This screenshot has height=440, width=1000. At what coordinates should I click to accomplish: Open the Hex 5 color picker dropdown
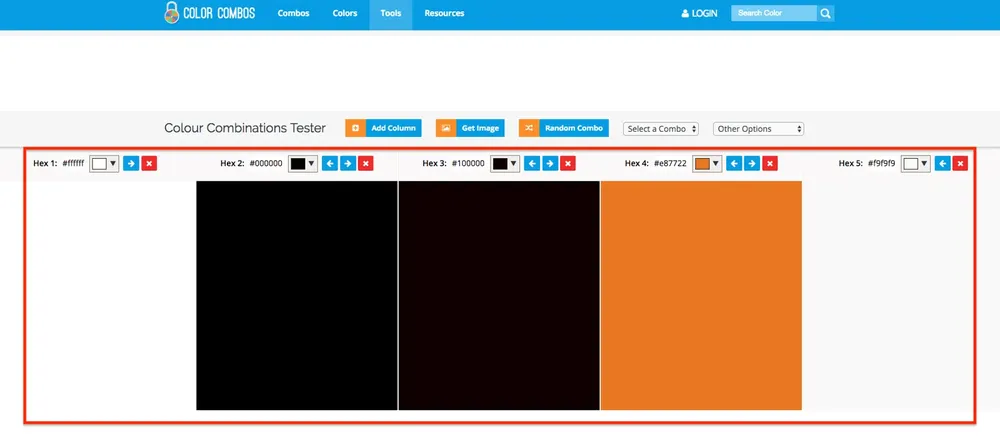(x=916, y=164)
